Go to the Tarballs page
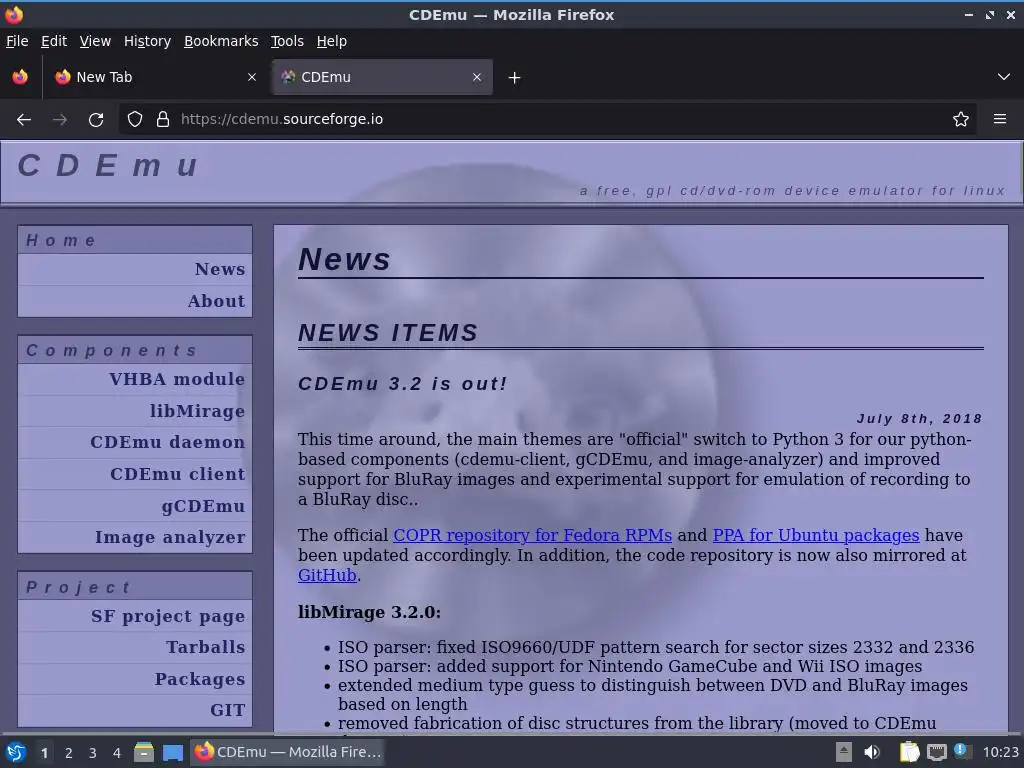1024x768 pixels. pos(205,647)
